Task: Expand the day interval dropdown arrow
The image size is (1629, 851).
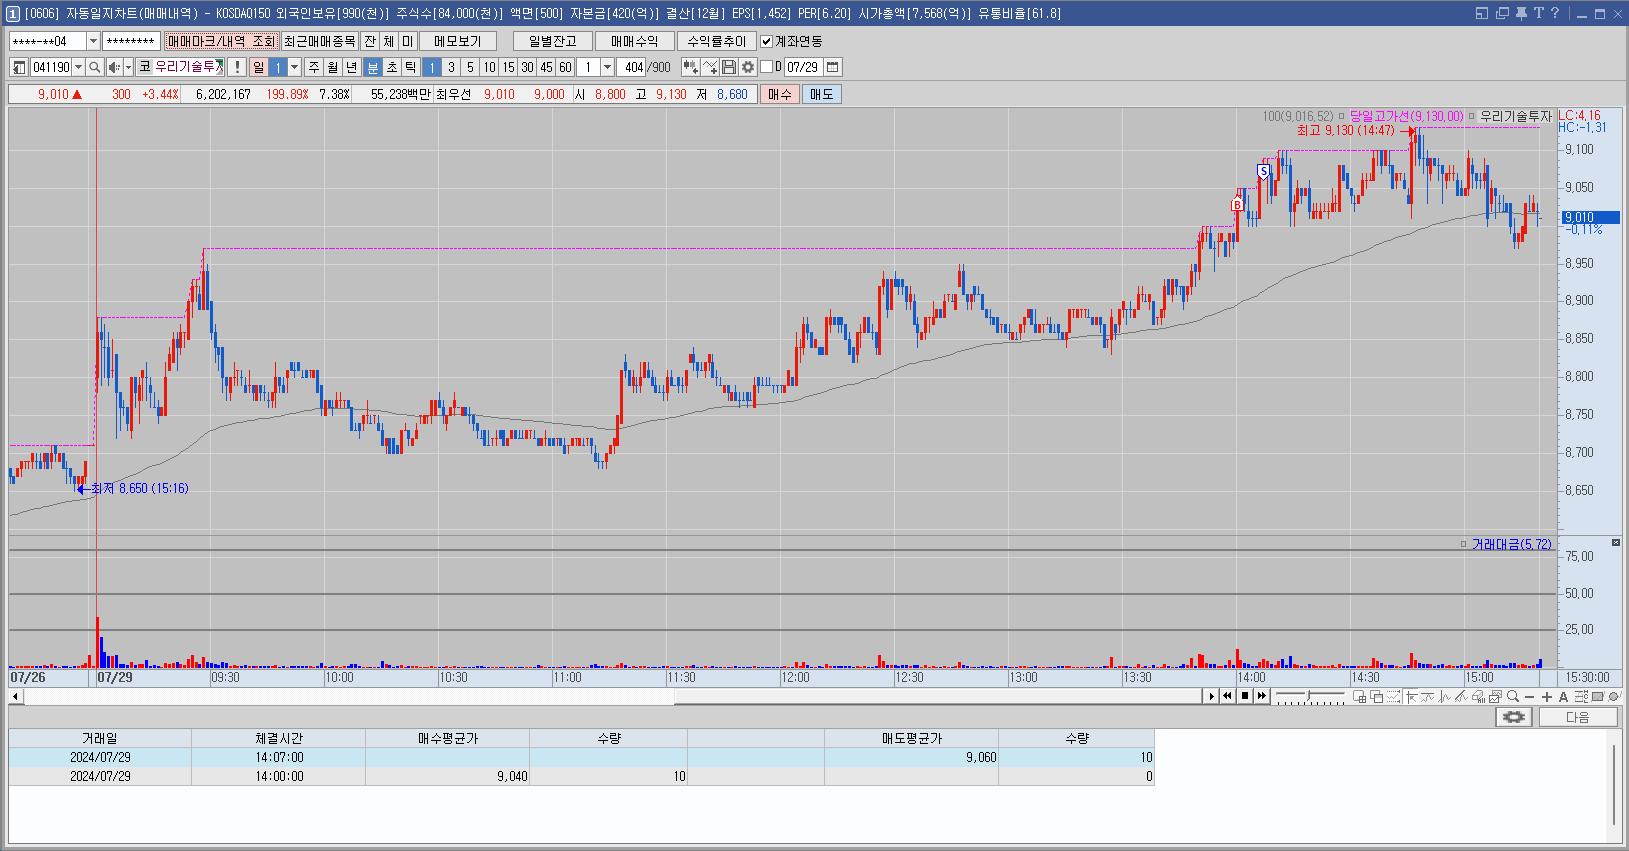Action: (294, 67)
